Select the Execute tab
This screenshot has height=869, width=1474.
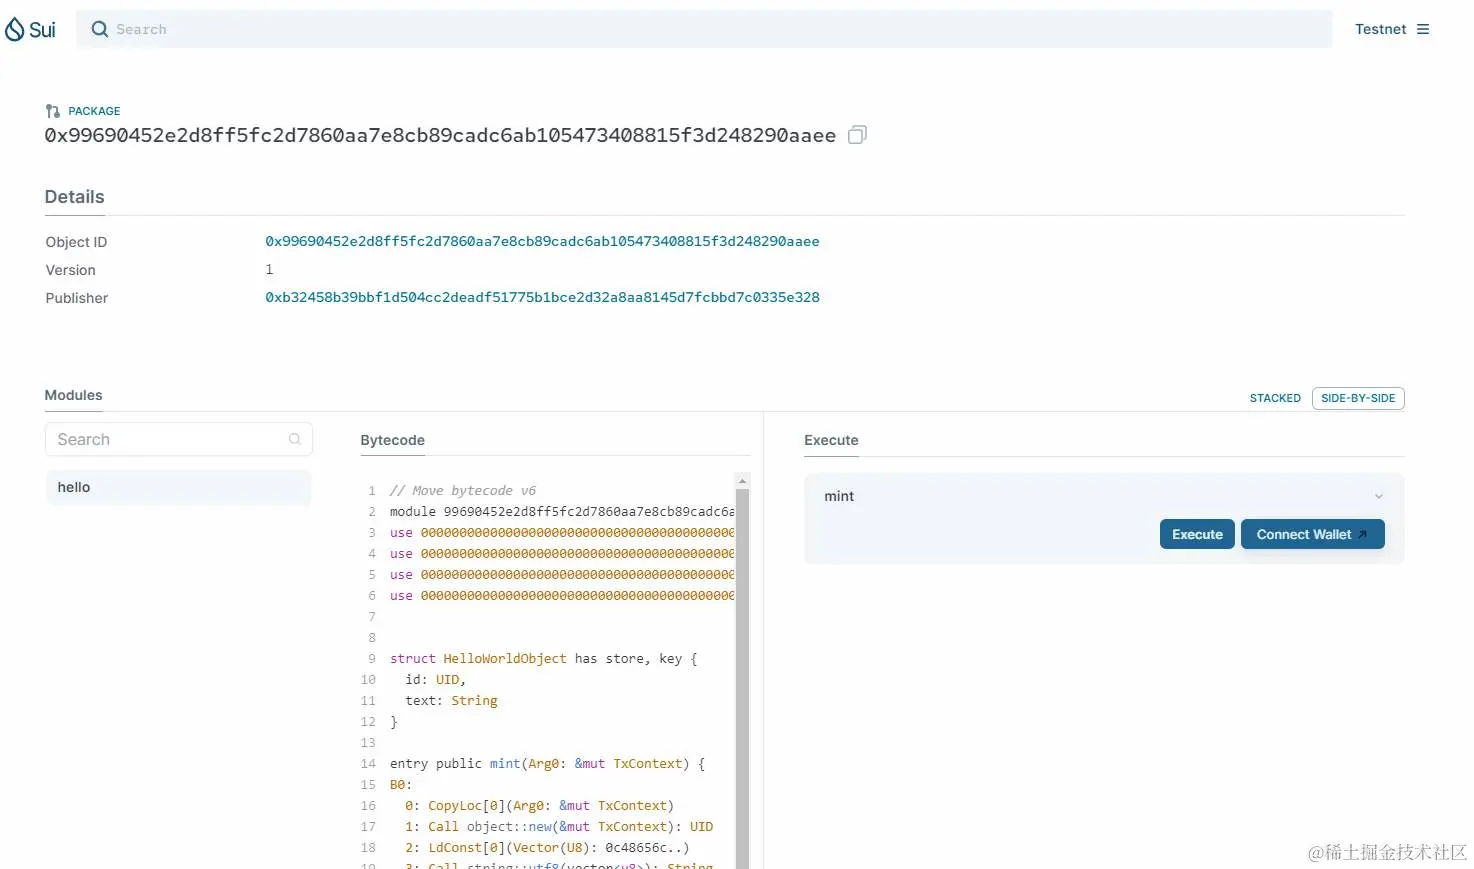(x=831, y=440)
